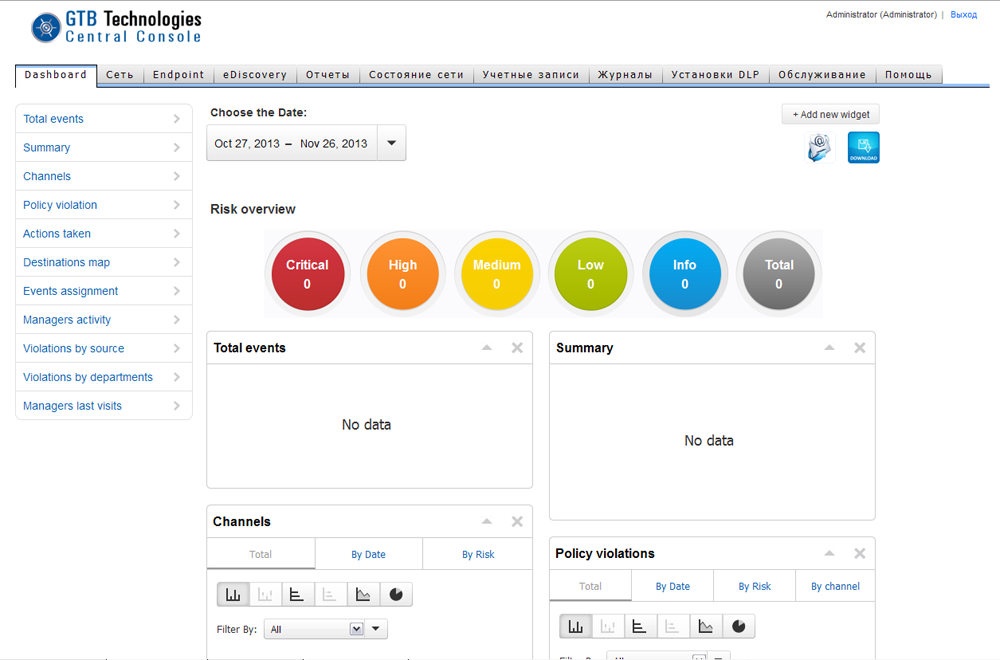Click the Total gray circle
The width and height of the screenshot is (1000, 660).
[779, 274]
